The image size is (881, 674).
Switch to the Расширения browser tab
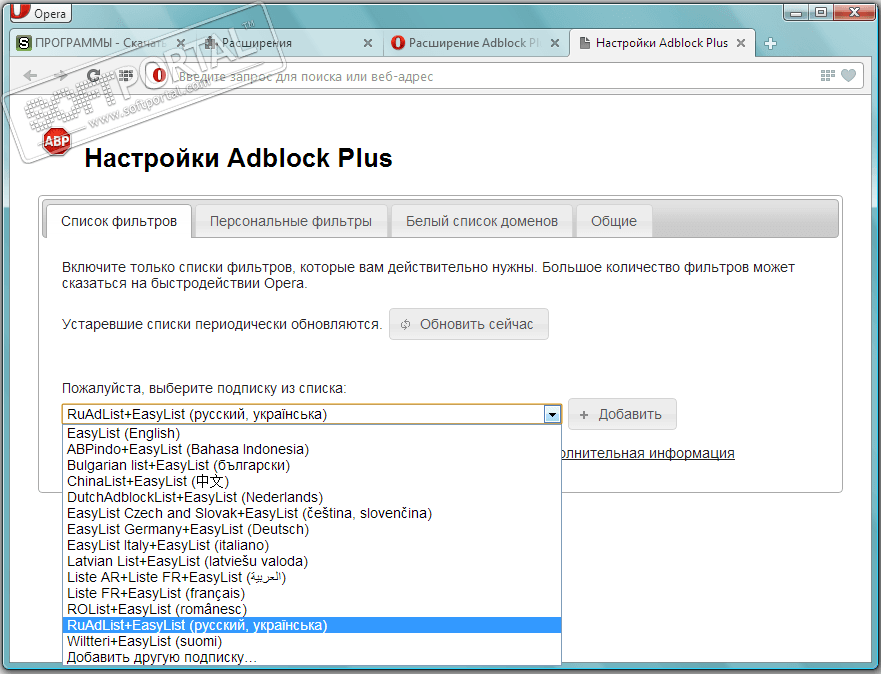(289, 43)
